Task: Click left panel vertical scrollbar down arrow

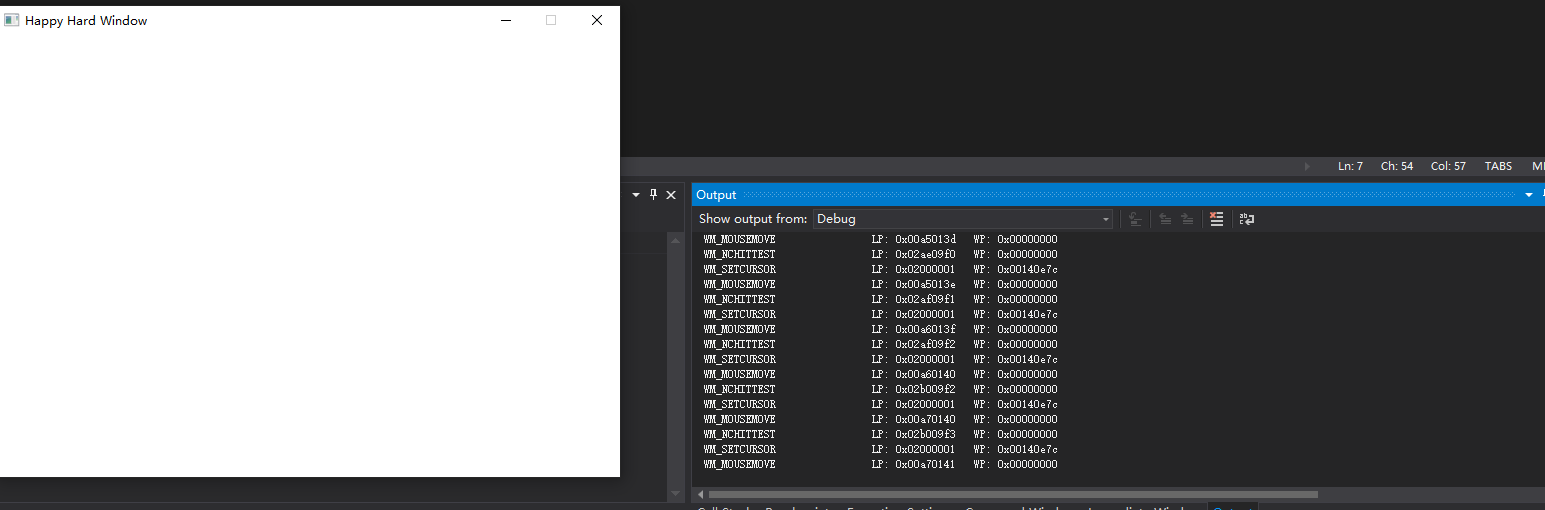Action: tap(675, 493)
